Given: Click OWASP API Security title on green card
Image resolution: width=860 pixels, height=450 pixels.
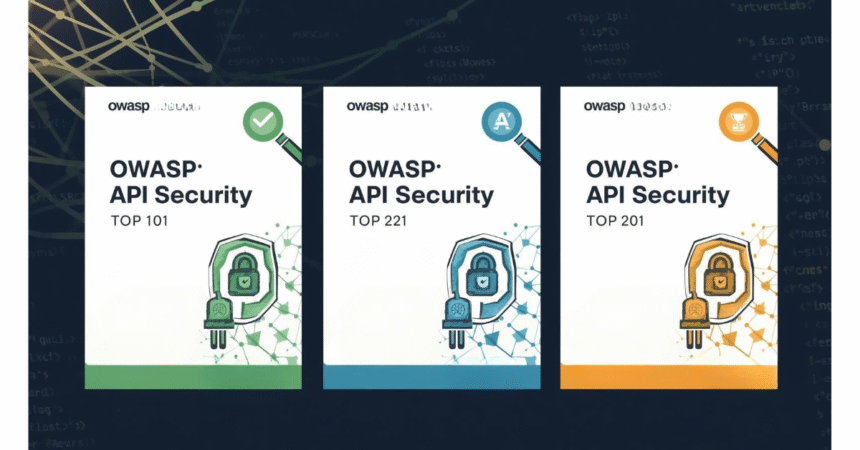Looking at the screenshot, I should (x=181, y=182).
